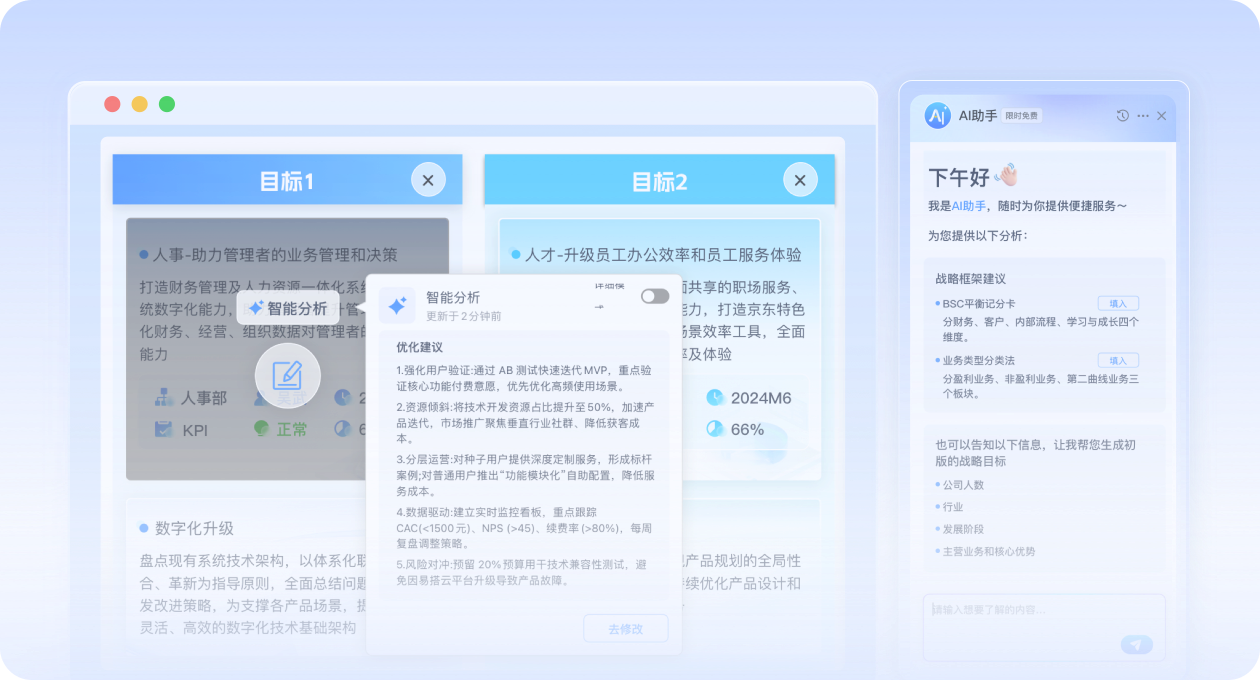Image resolution: width=1260 pixels, height=682 pixels.
Task: Click 填入 next to 业务类型分类法
Action: pos(1117,361)
